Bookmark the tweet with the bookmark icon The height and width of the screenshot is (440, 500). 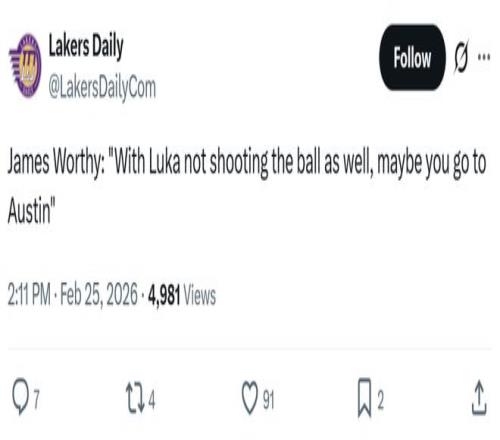click(x=364, y=397)
